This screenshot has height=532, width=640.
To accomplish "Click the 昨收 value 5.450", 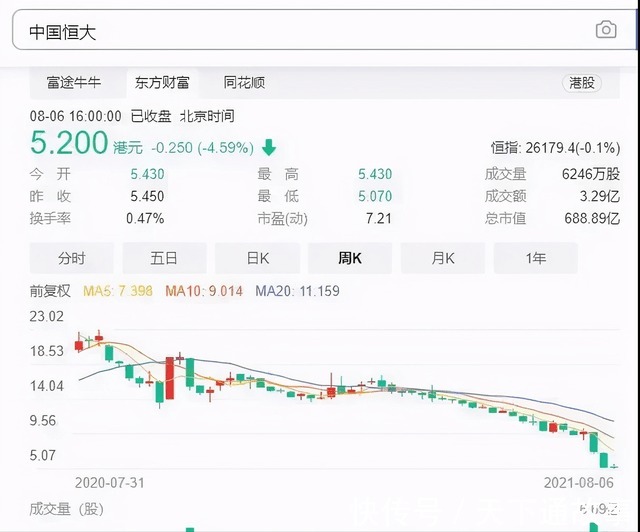I will click(x=147, y=196).
